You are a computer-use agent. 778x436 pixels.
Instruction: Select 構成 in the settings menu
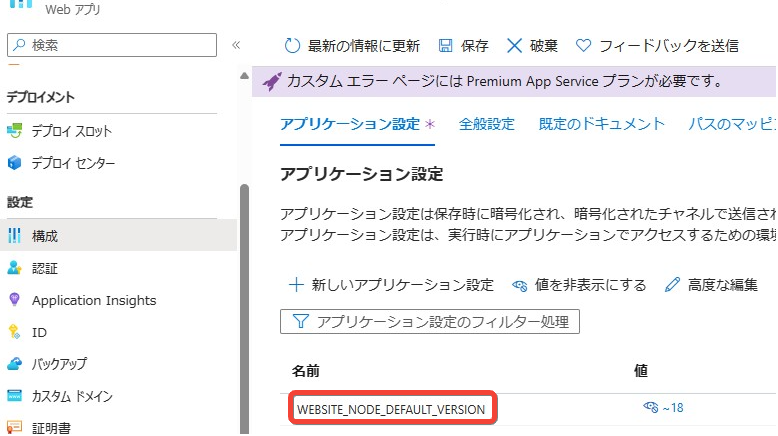coord(45,236)
